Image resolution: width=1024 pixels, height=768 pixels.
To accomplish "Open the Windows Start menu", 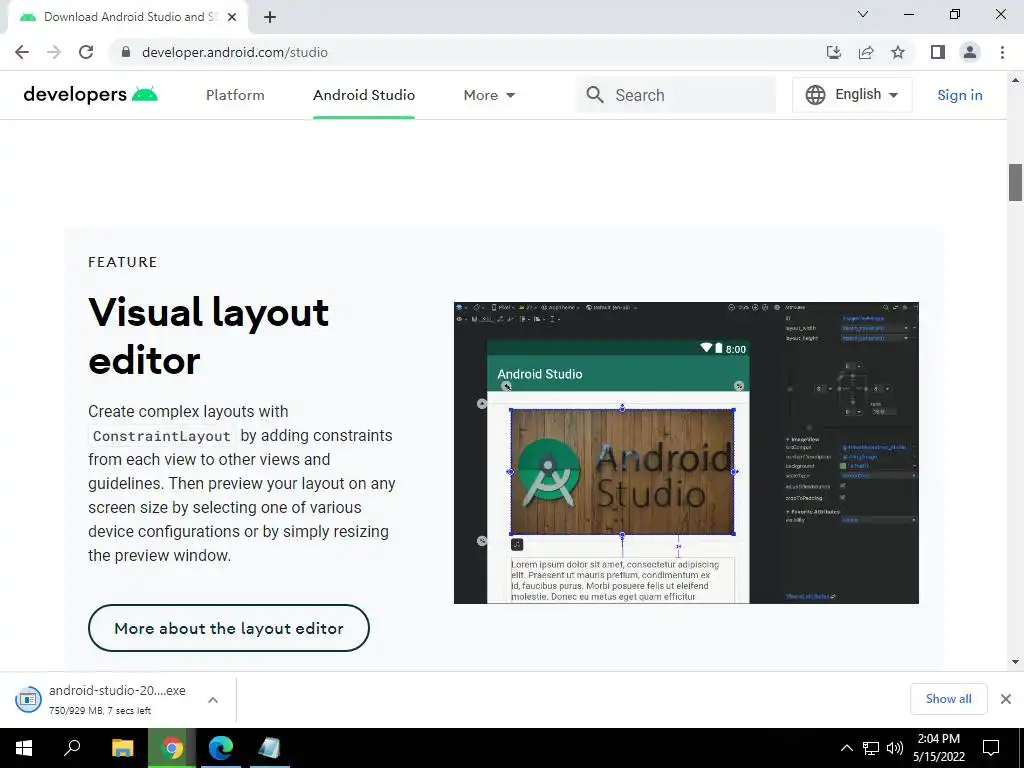I will [24, 748].
